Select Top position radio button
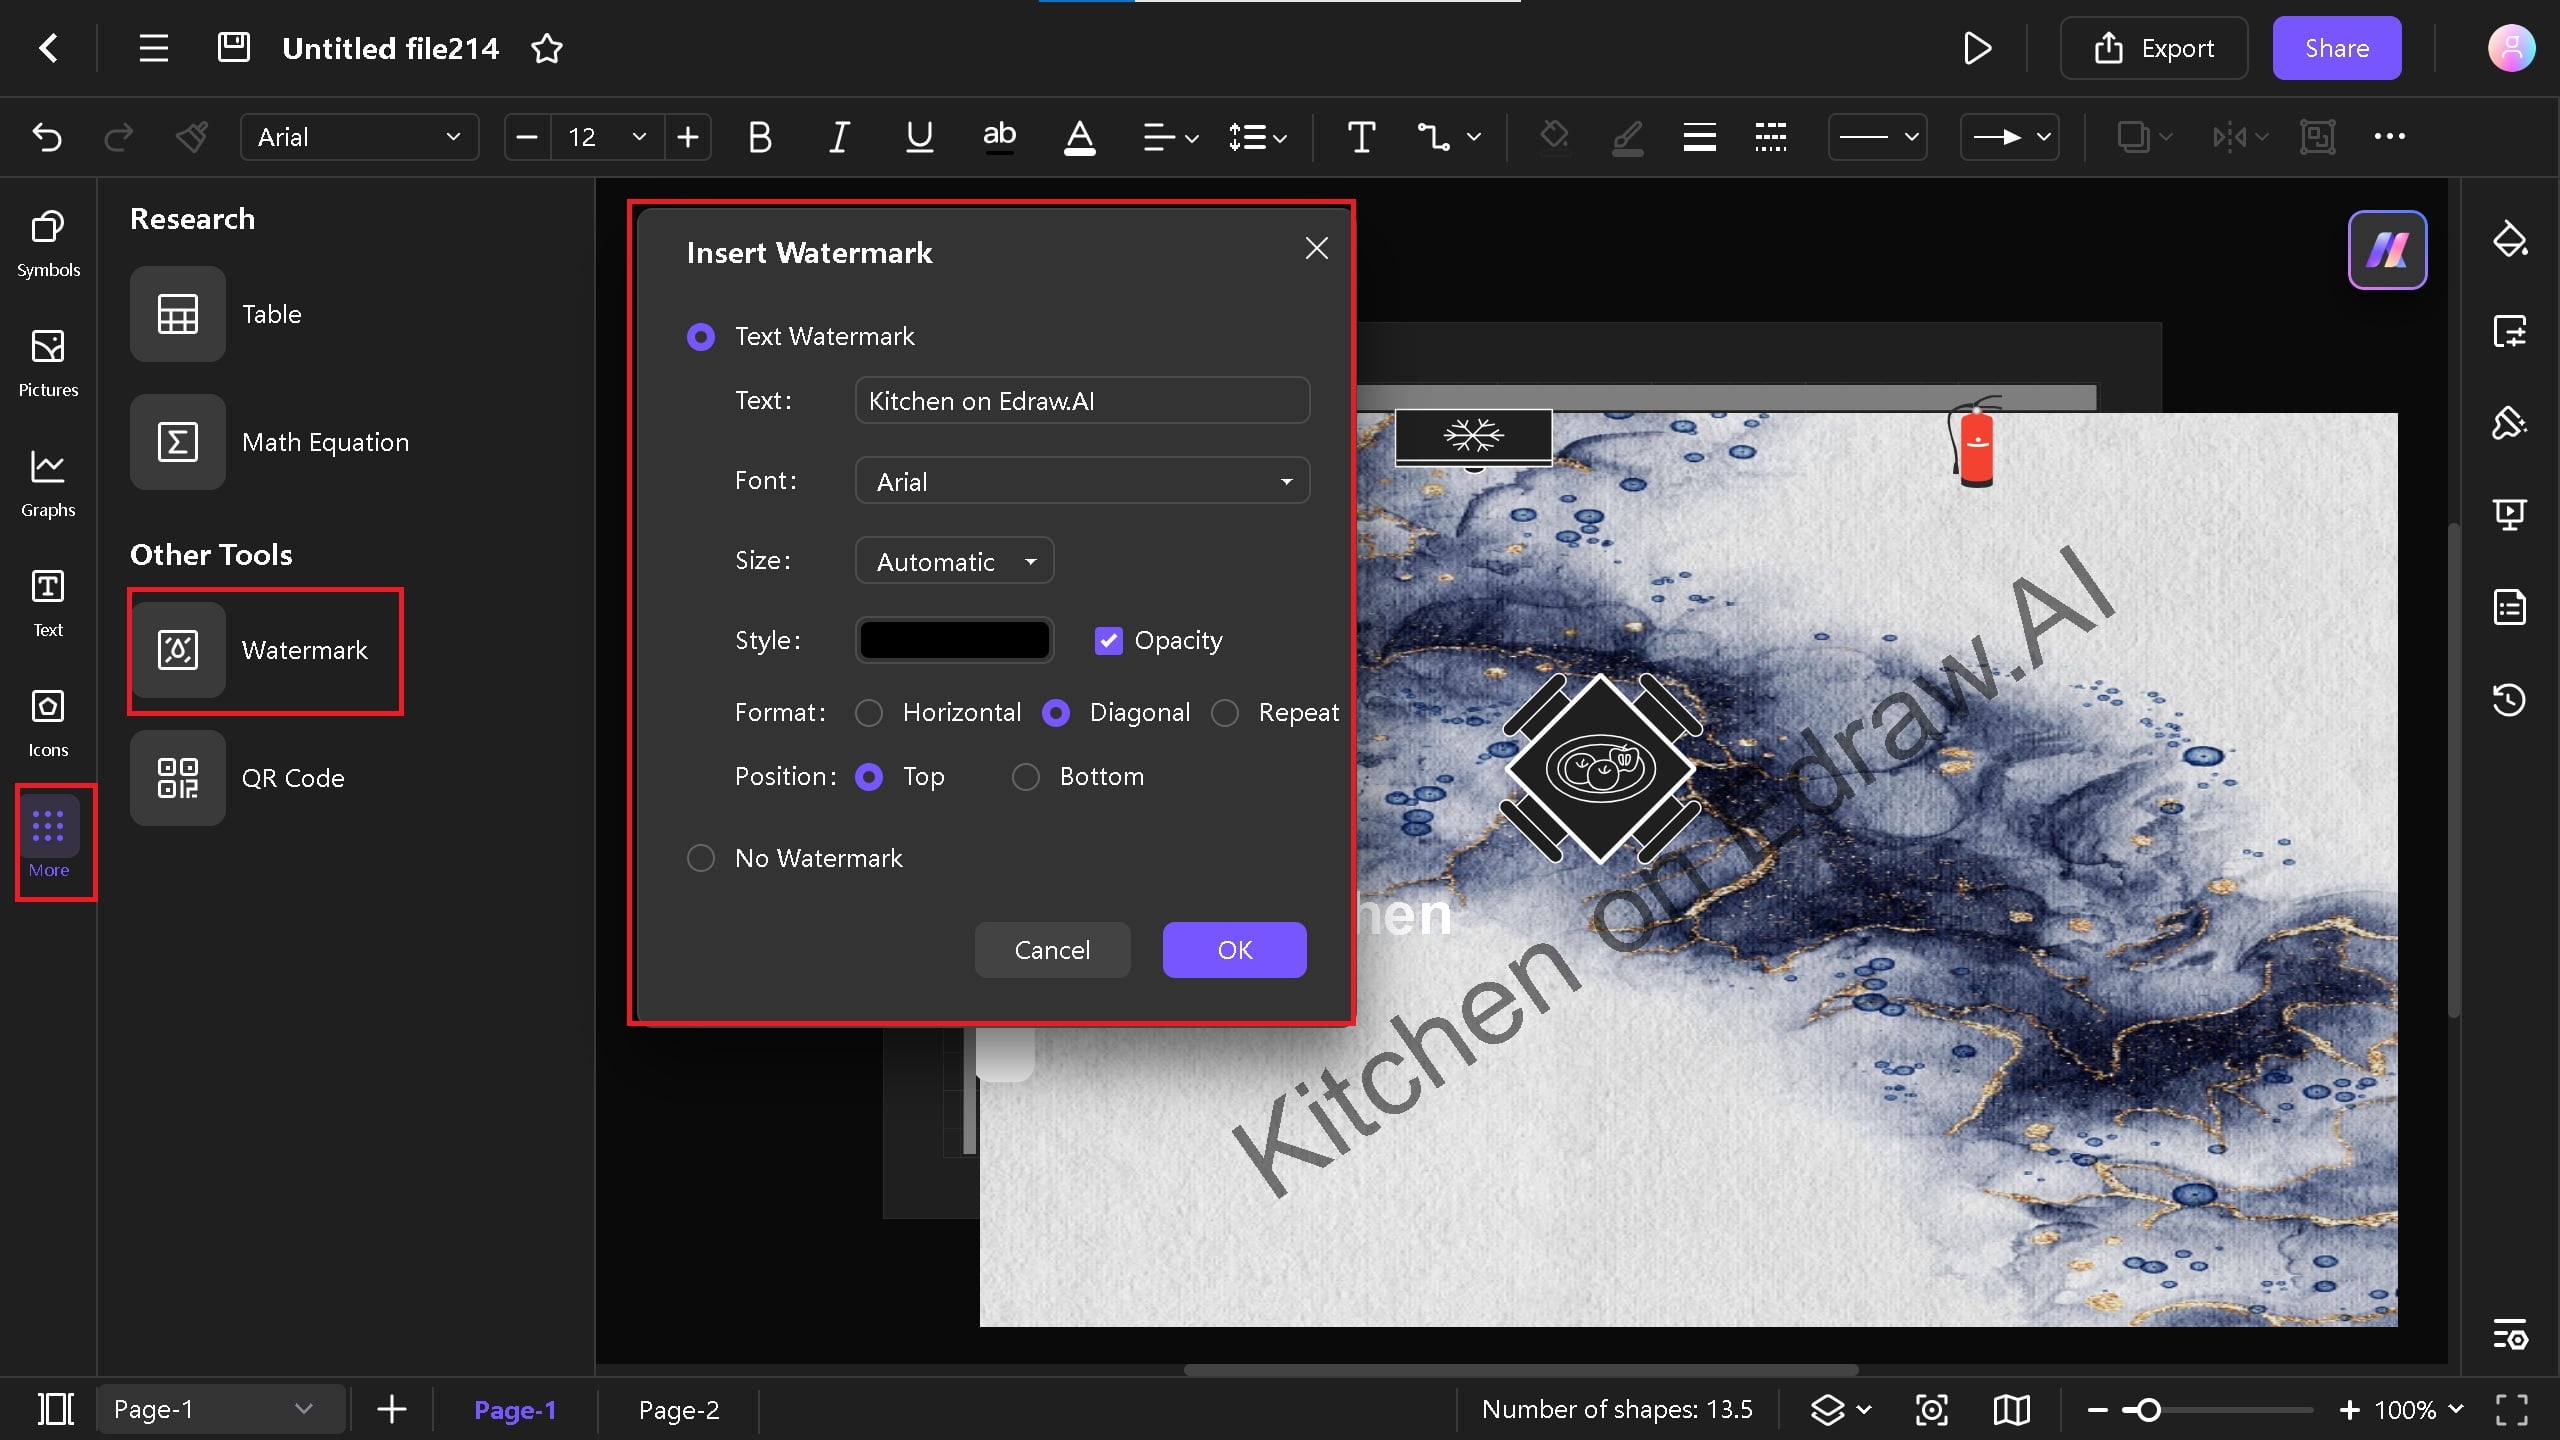 click(x=869, y=777)
